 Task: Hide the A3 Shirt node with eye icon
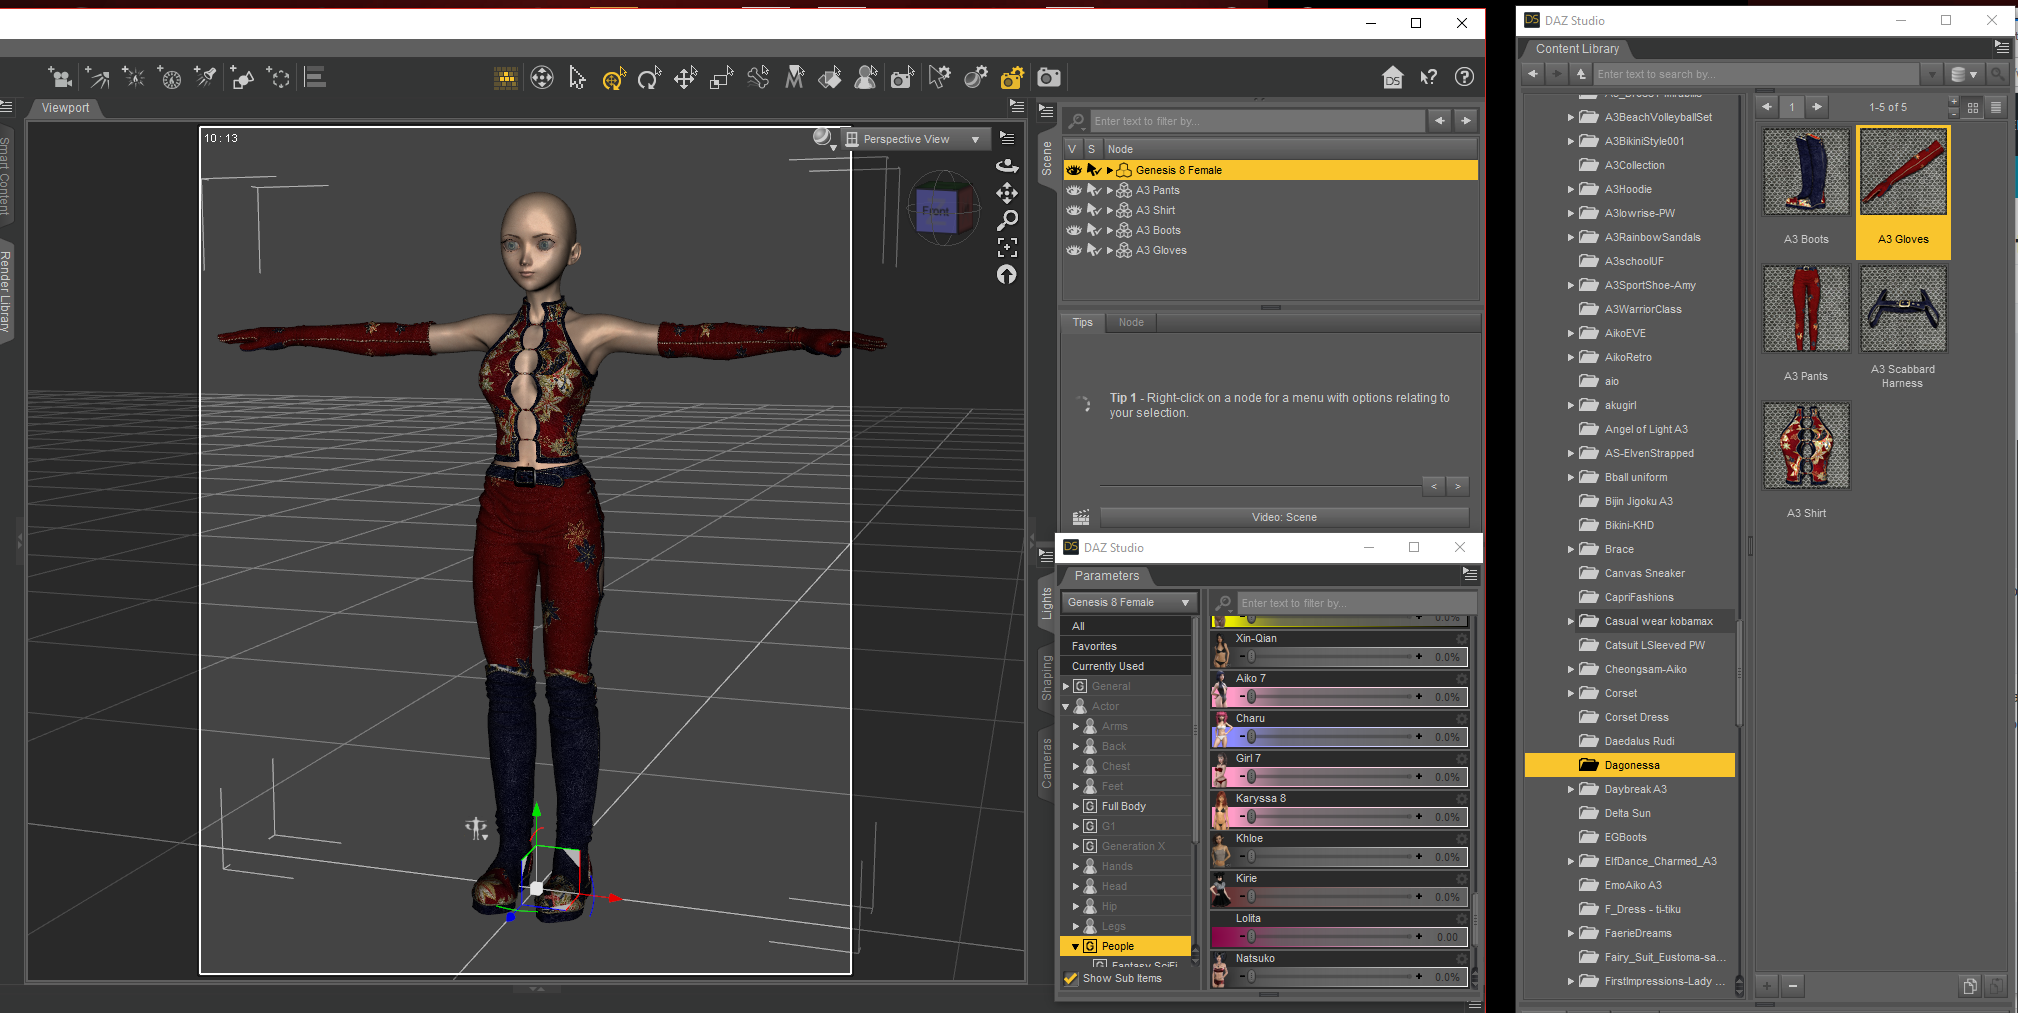click(1074, 210)
